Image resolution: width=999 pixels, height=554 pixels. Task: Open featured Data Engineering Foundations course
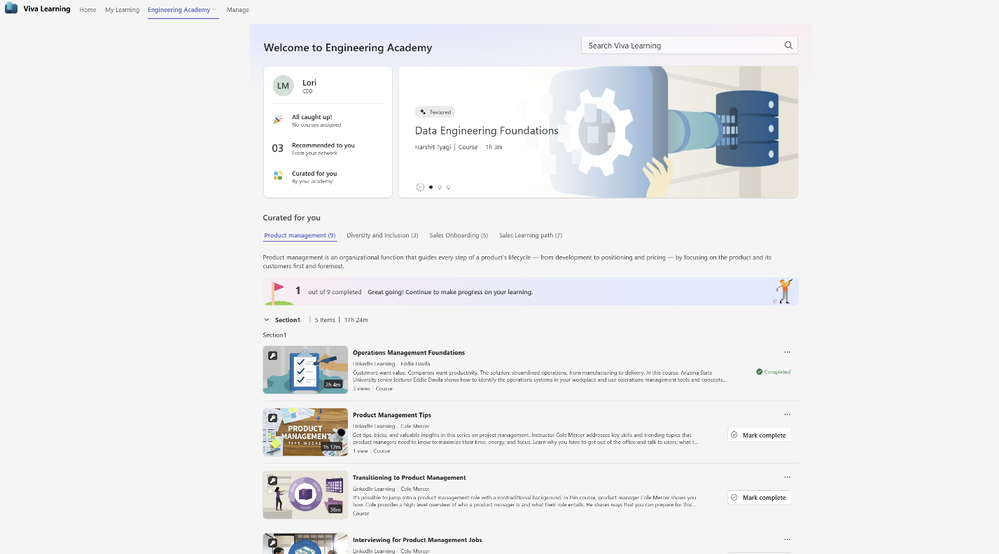(x=486, y=131)
